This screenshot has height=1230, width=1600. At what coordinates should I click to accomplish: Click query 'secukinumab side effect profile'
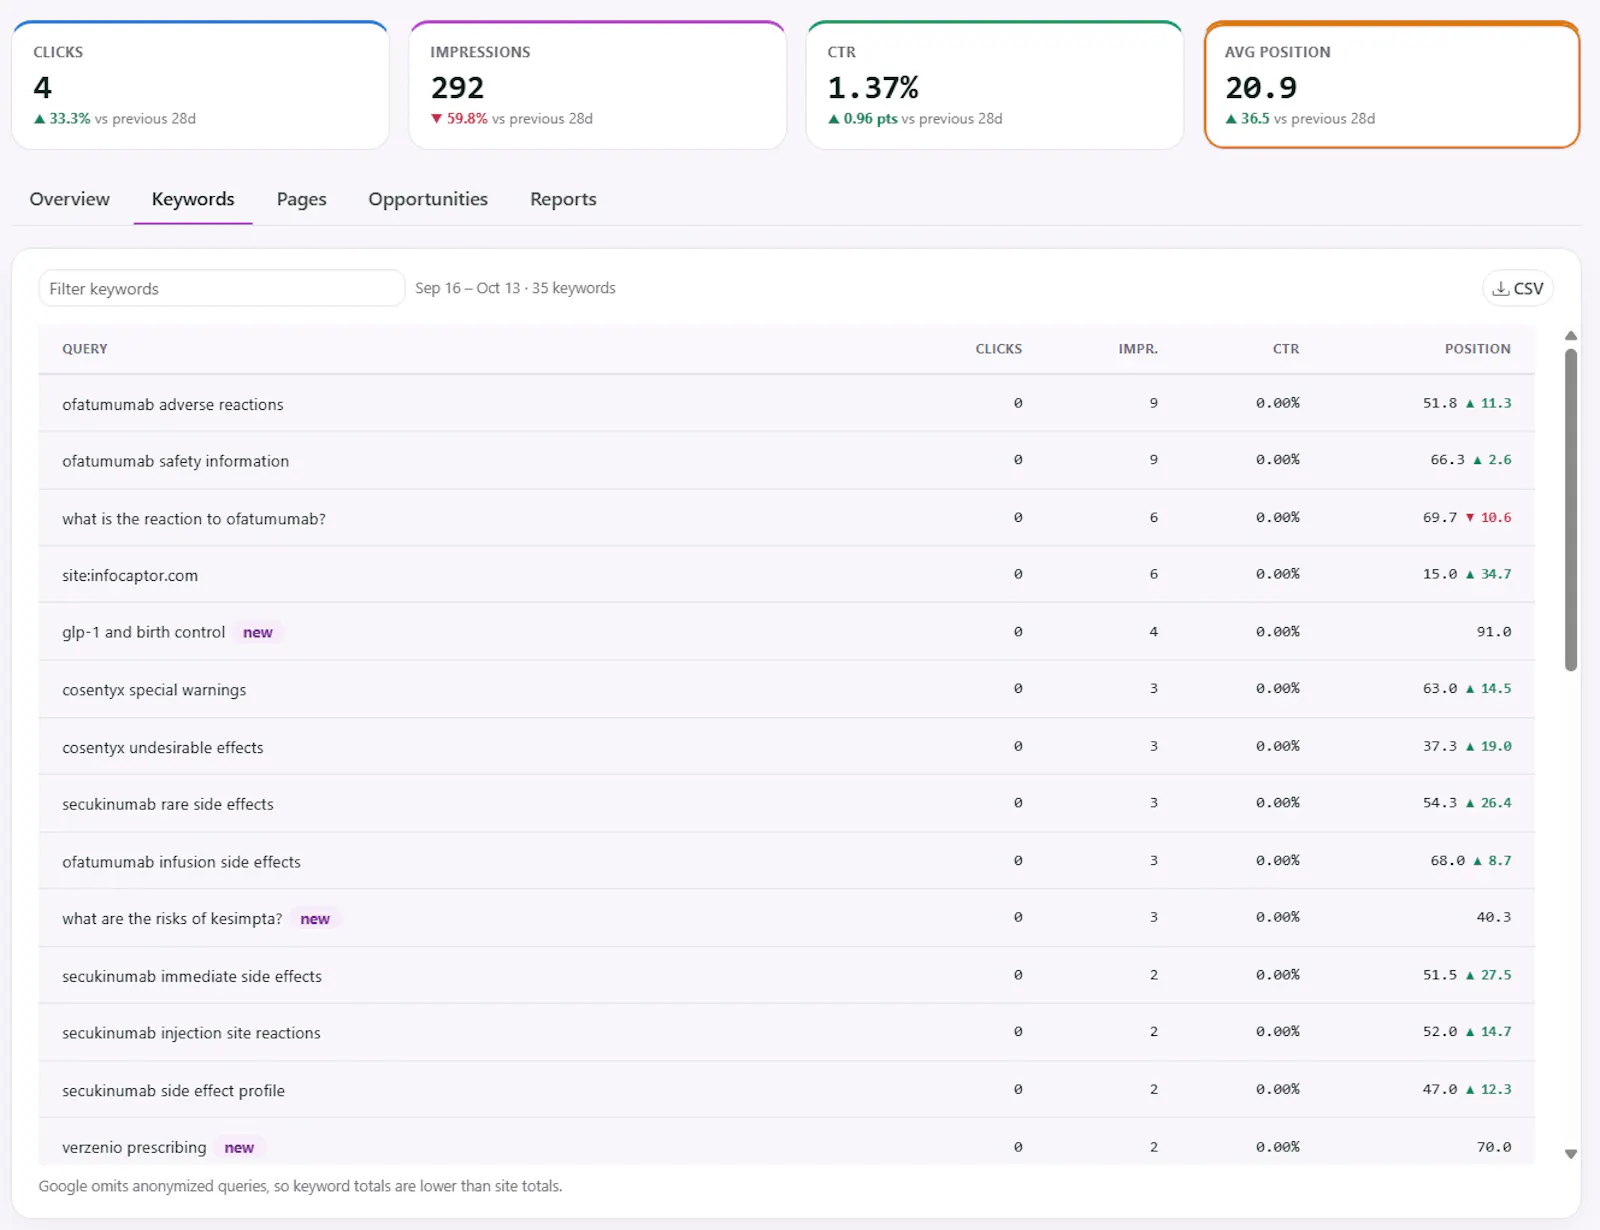pyautogui.click(x=174, y=1091)
